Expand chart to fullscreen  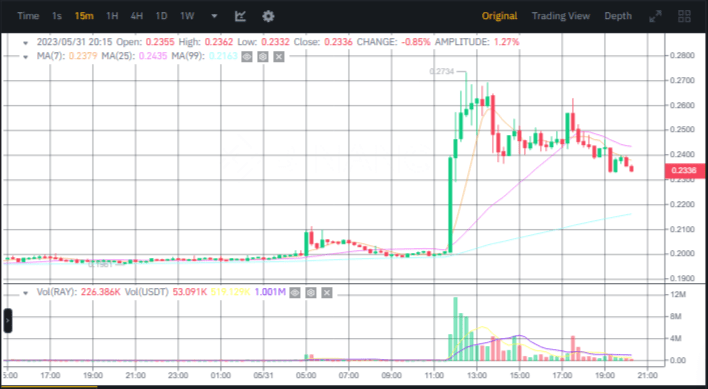coord(655,16)
